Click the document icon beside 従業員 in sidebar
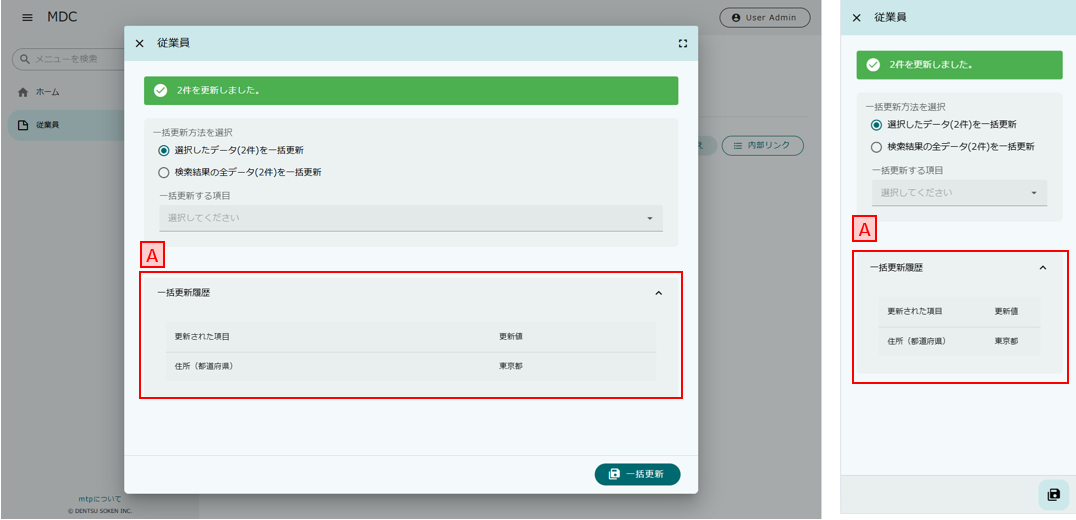1076x520 pixels. [x=23, y=125]
